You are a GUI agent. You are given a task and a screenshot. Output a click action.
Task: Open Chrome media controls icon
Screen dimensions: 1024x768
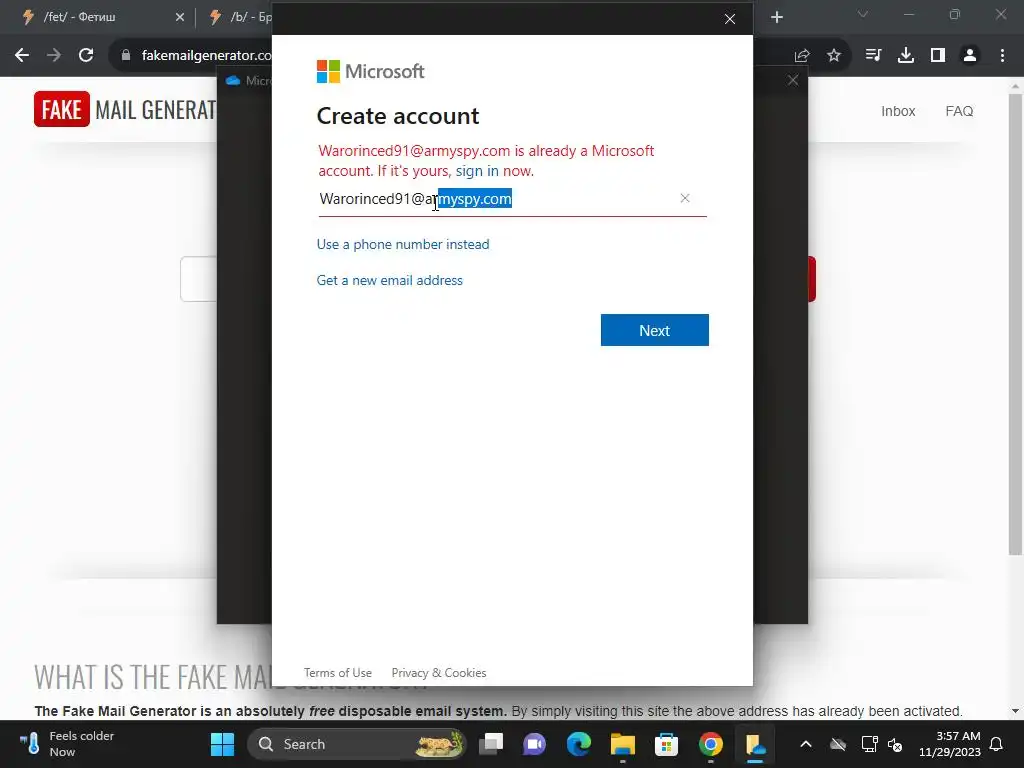click(873, 56)
